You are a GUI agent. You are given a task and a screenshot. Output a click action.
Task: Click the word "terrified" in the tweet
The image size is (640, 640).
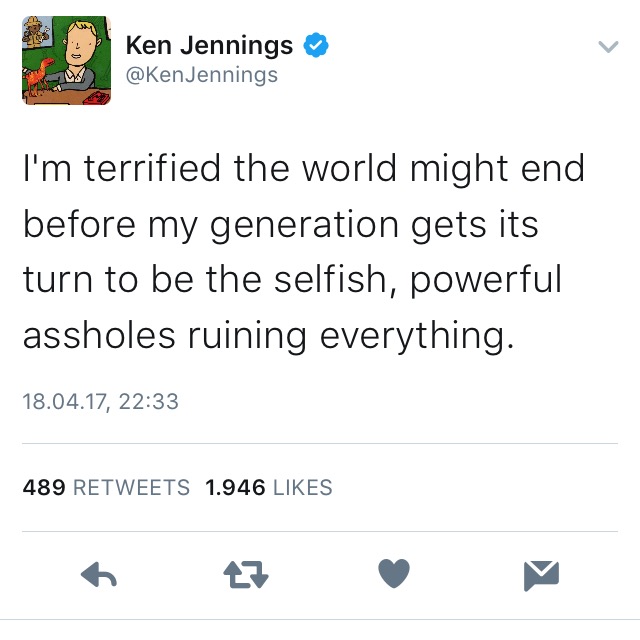click(x=152, y=169)
